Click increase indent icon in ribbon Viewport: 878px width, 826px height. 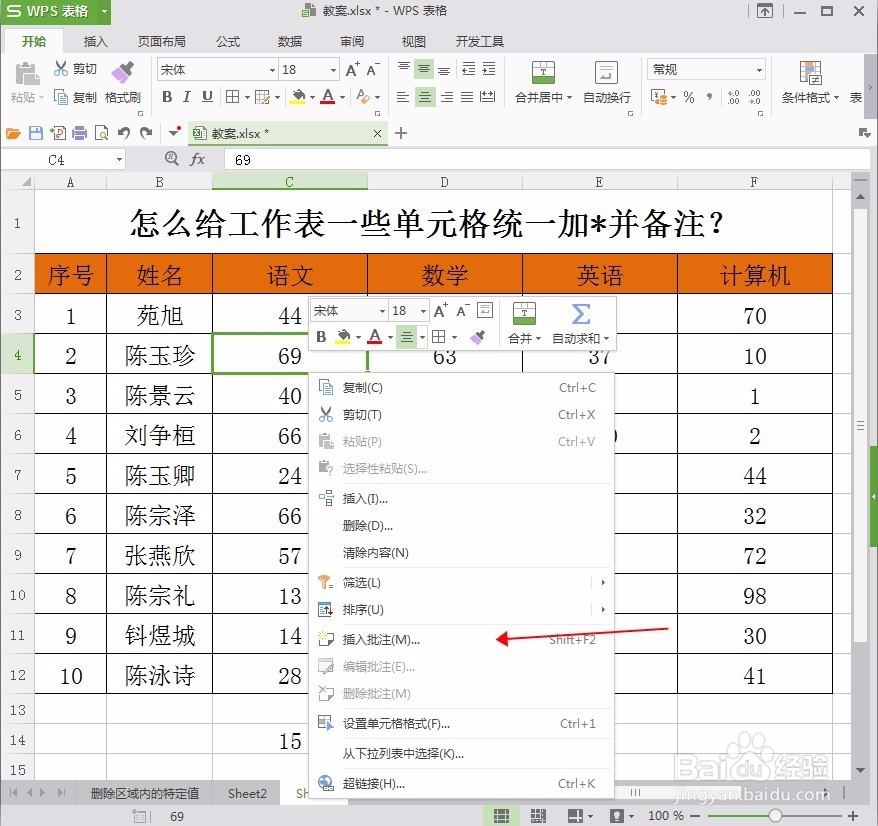488,69
